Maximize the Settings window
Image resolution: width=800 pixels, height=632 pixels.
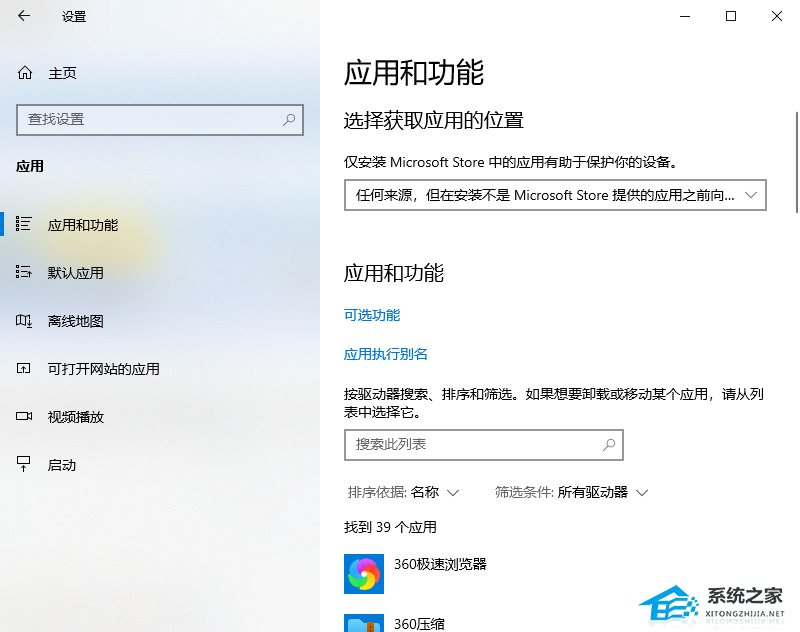(x=731, y=16)
